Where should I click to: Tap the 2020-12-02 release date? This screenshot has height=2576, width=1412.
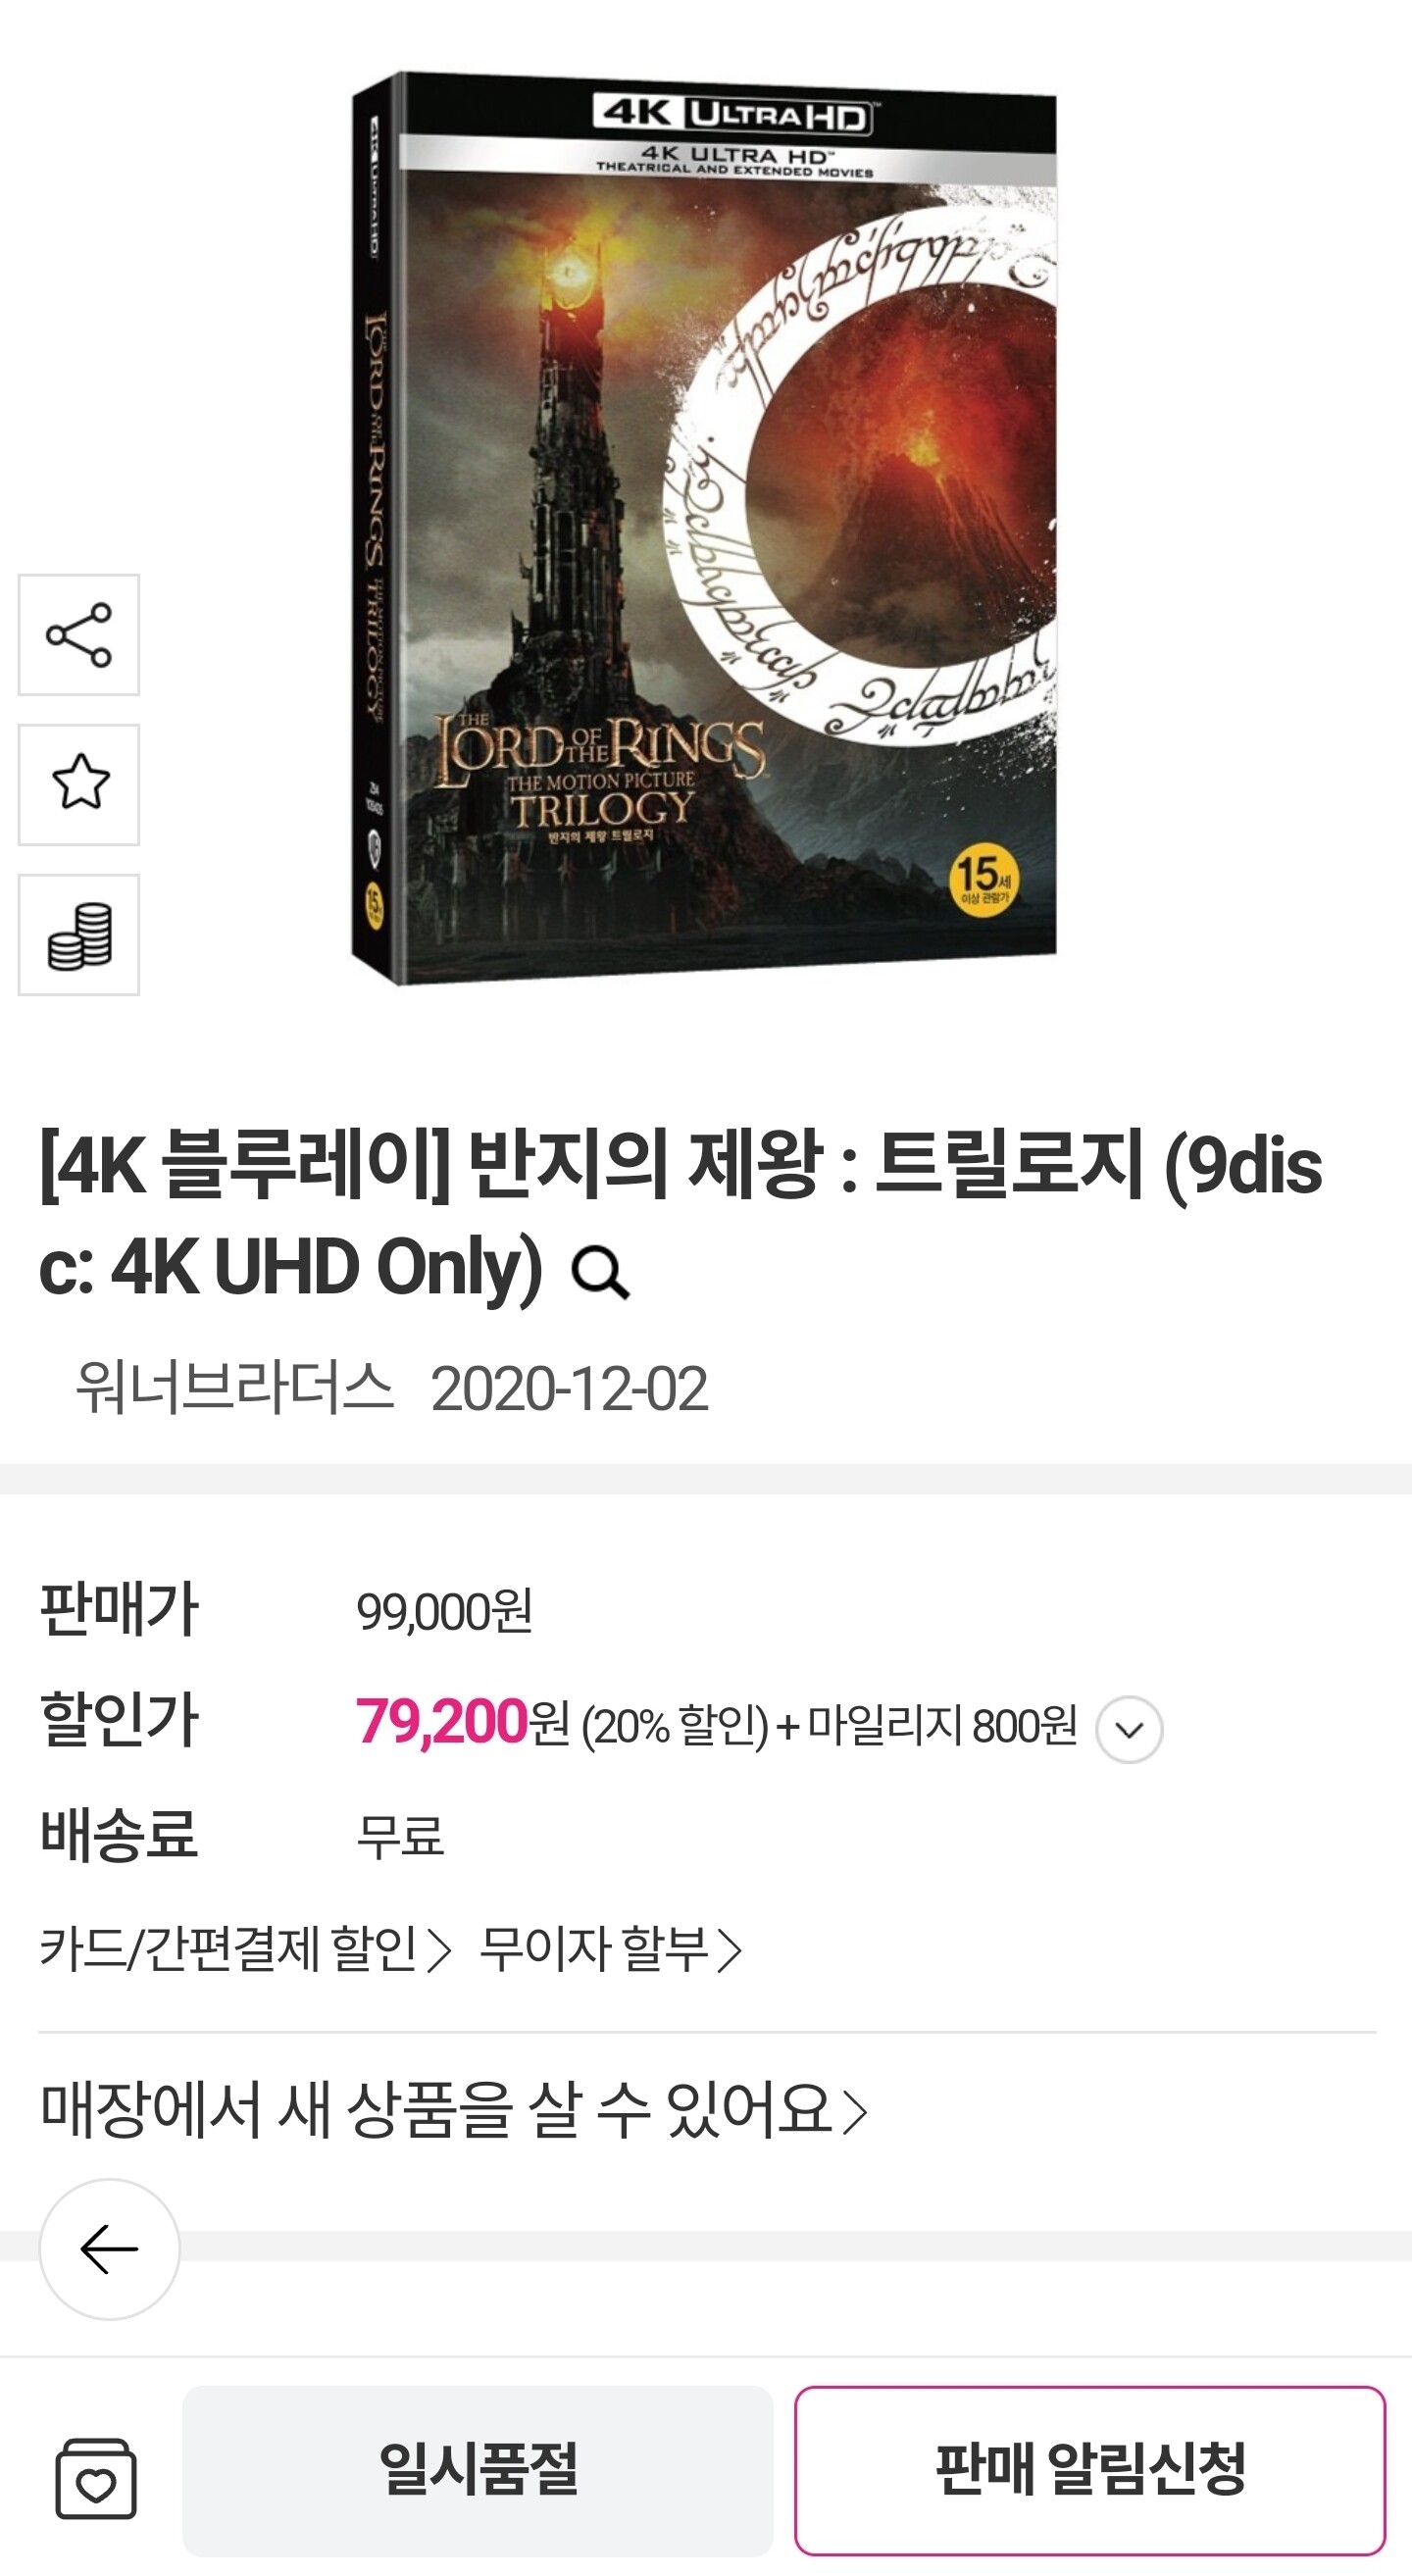(x=569, y=1388)
